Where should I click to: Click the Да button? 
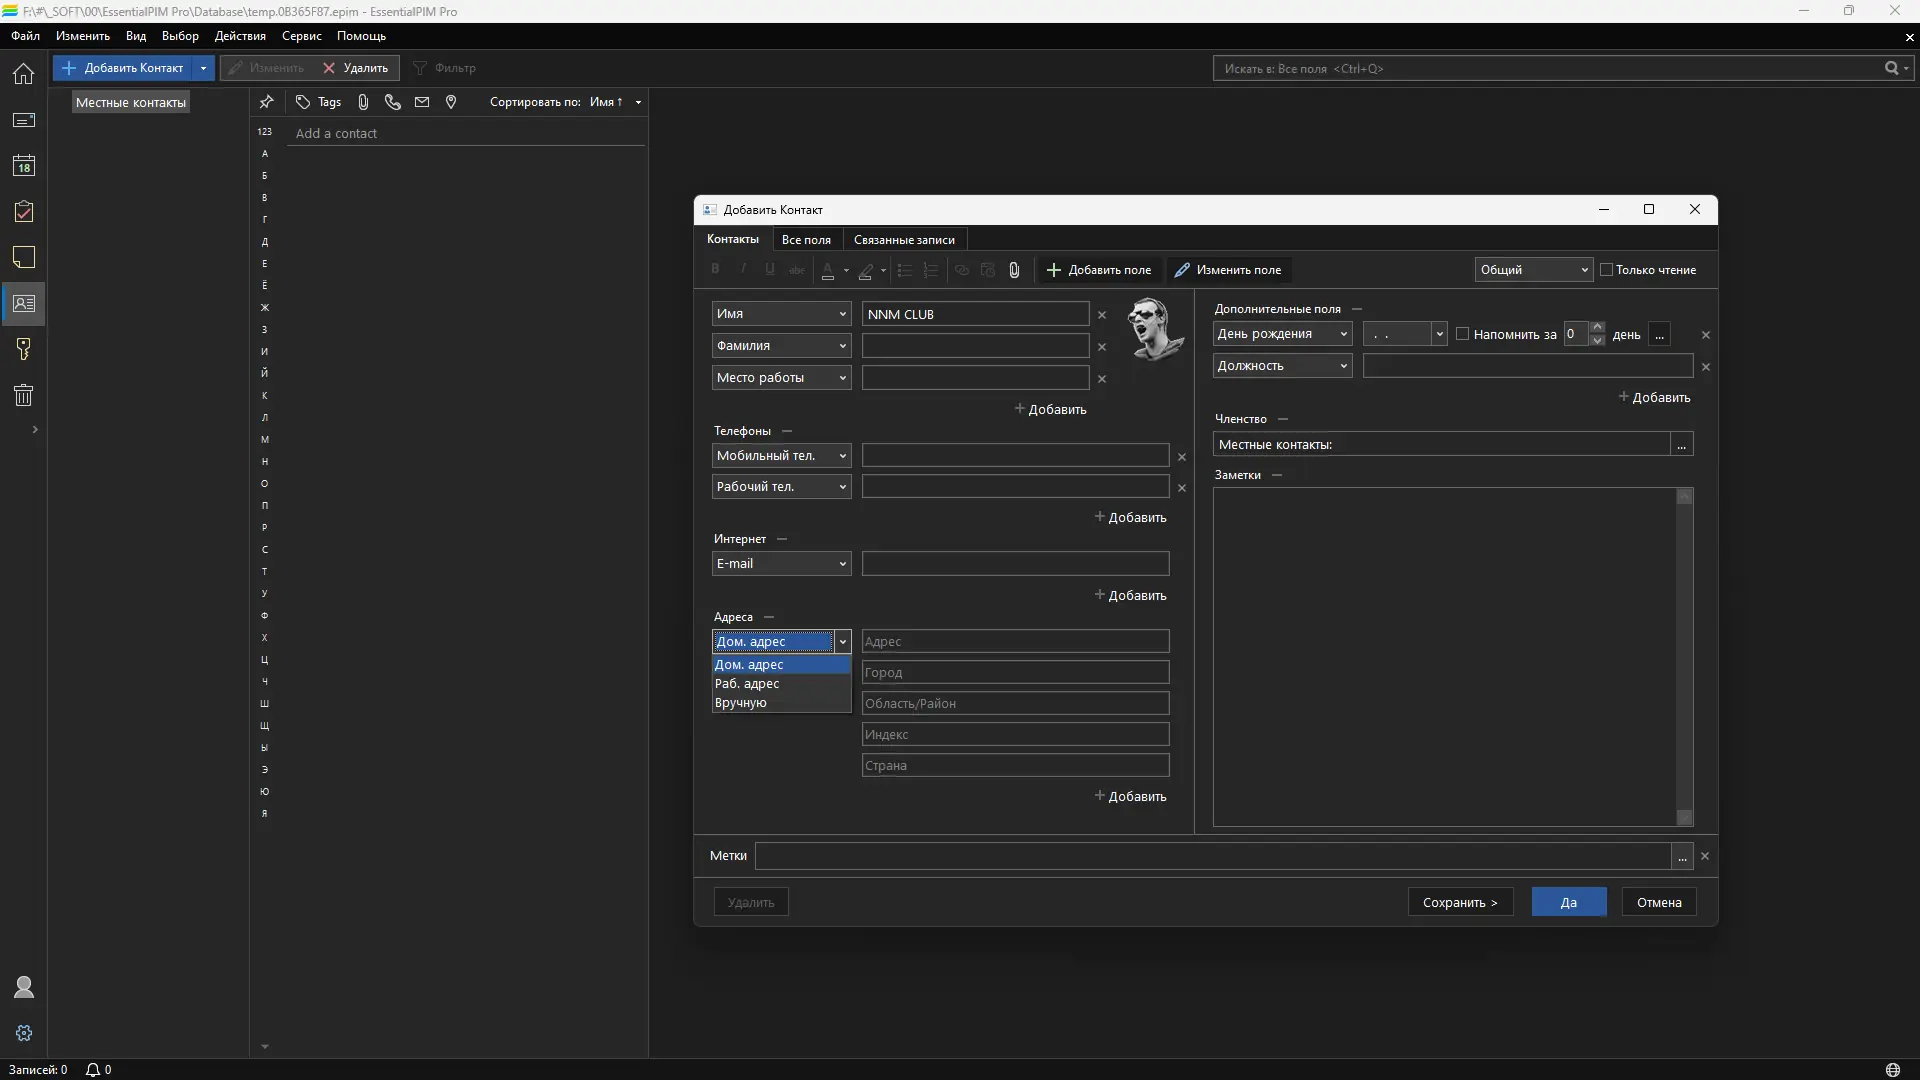pyautogui.click(x=1568, y=902)
